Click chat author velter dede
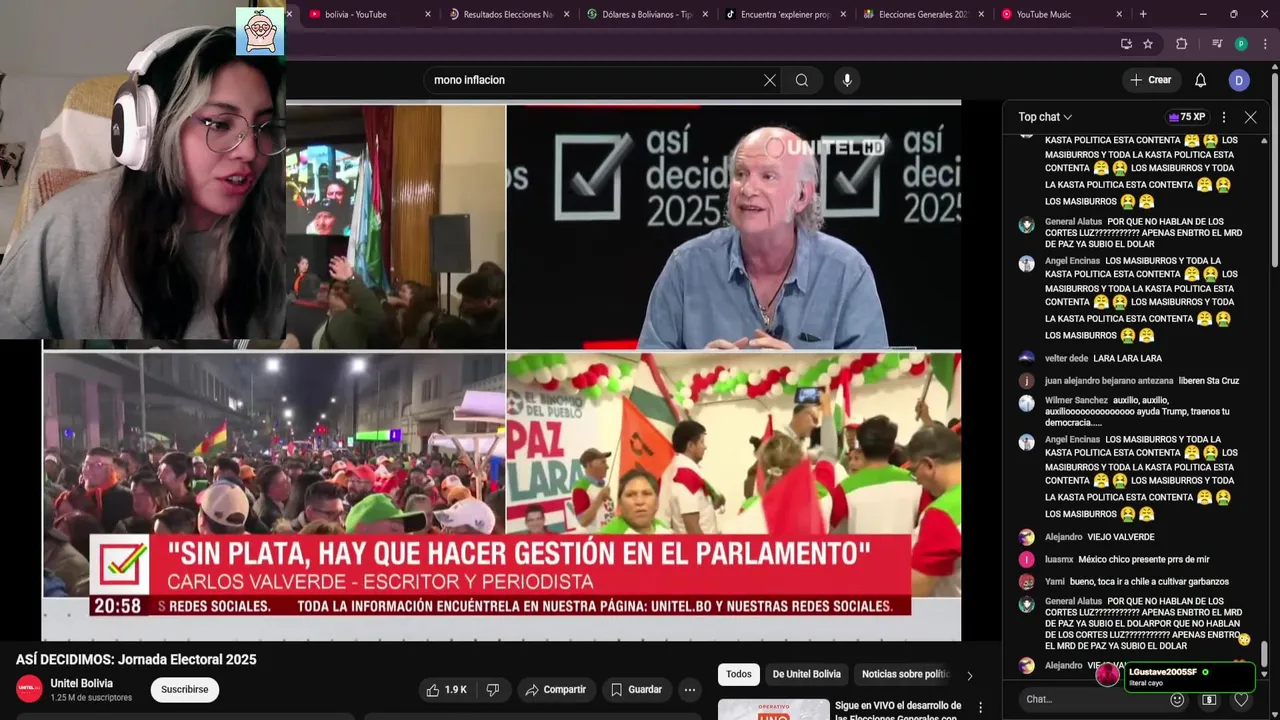Screen dimensions: 1280x720 1066,358
